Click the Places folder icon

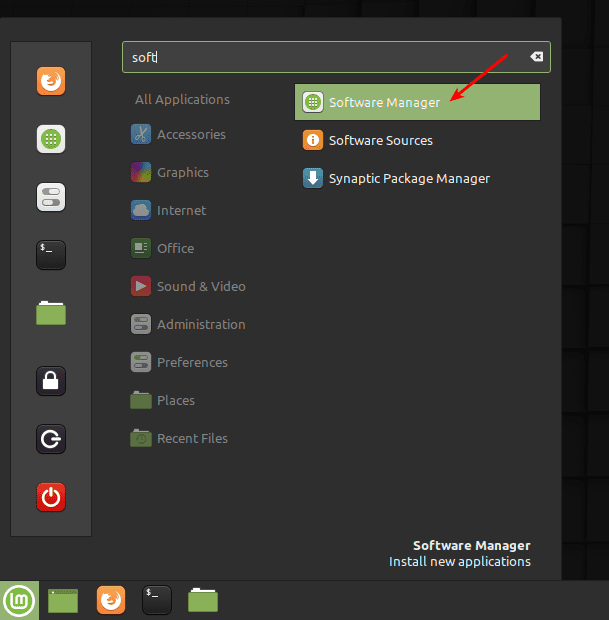point(141,400)
